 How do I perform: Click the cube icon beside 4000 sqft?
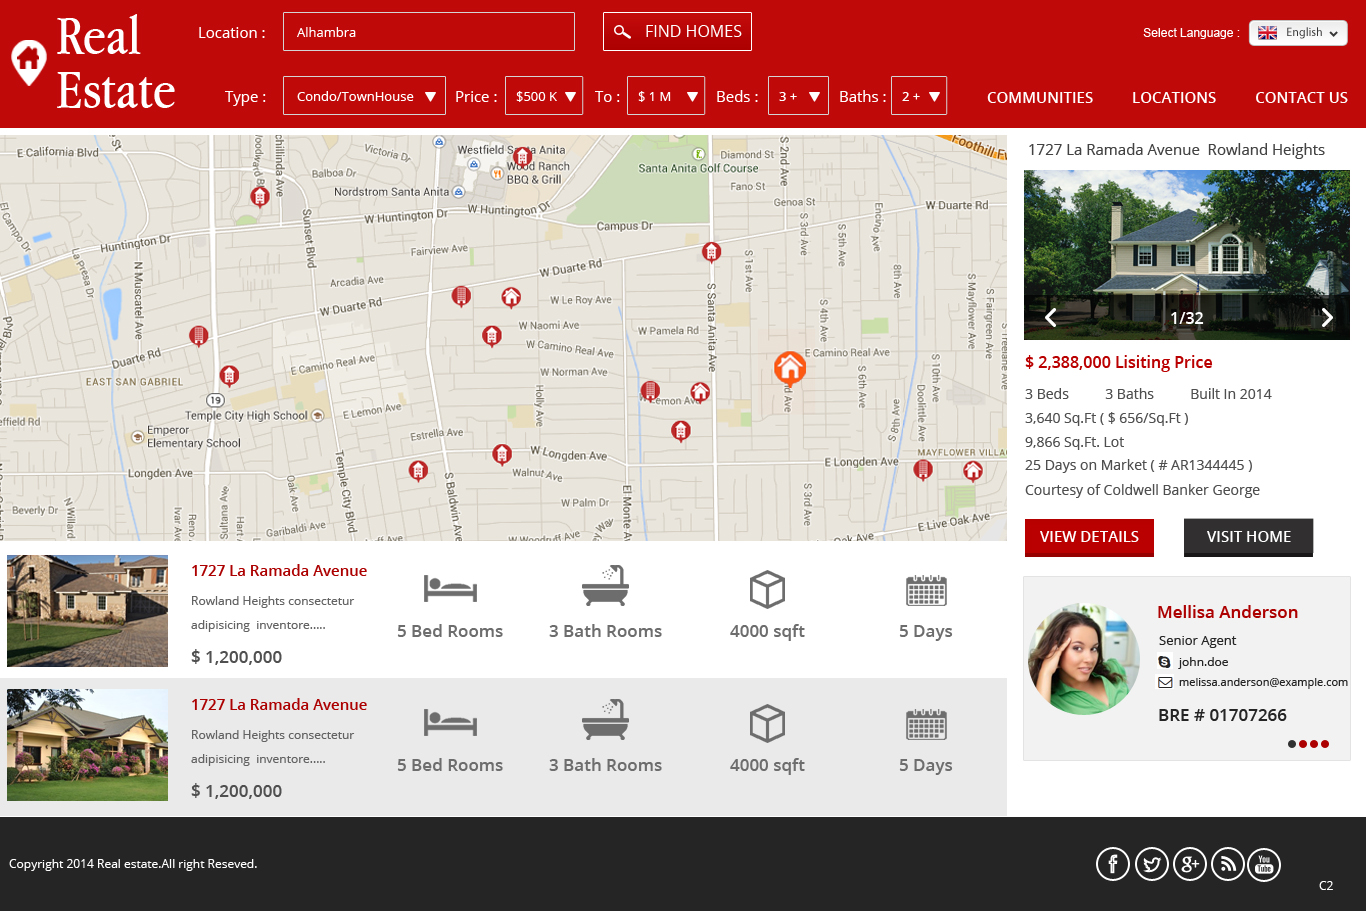pyautogui.click(x=767, y=589)
